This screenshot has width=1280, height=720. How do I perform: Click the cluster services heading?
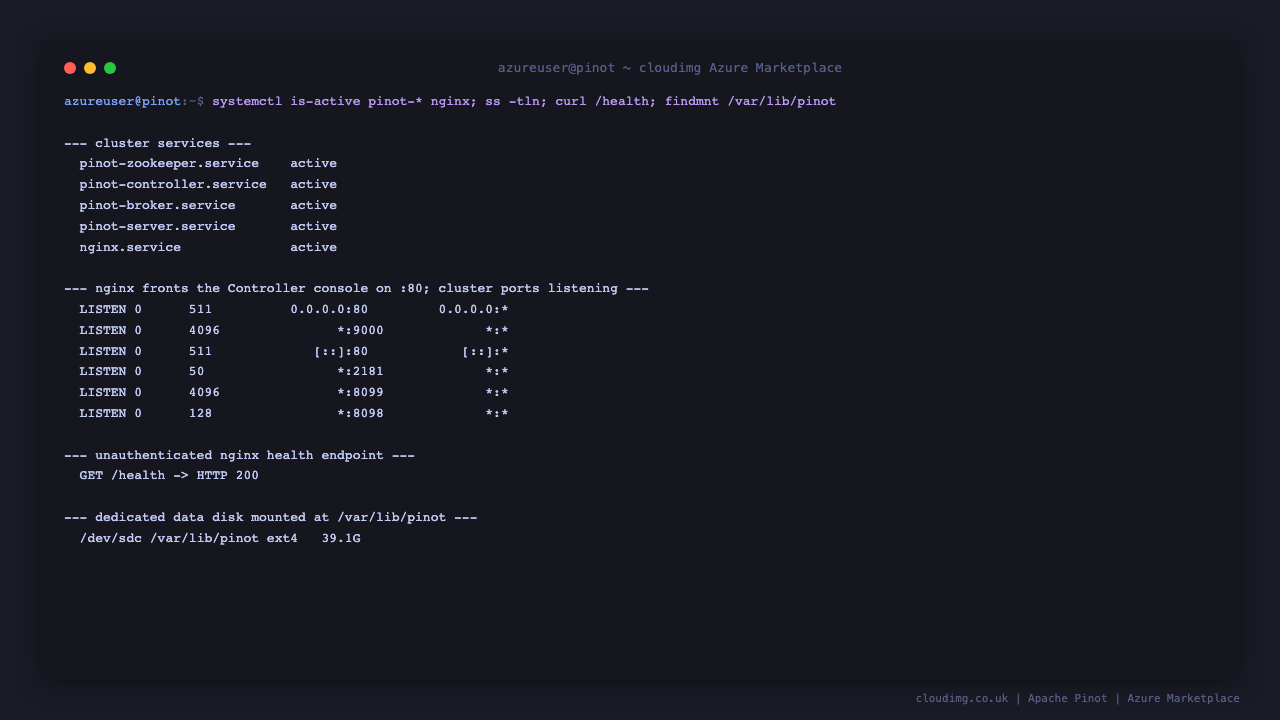pos(157,143)
